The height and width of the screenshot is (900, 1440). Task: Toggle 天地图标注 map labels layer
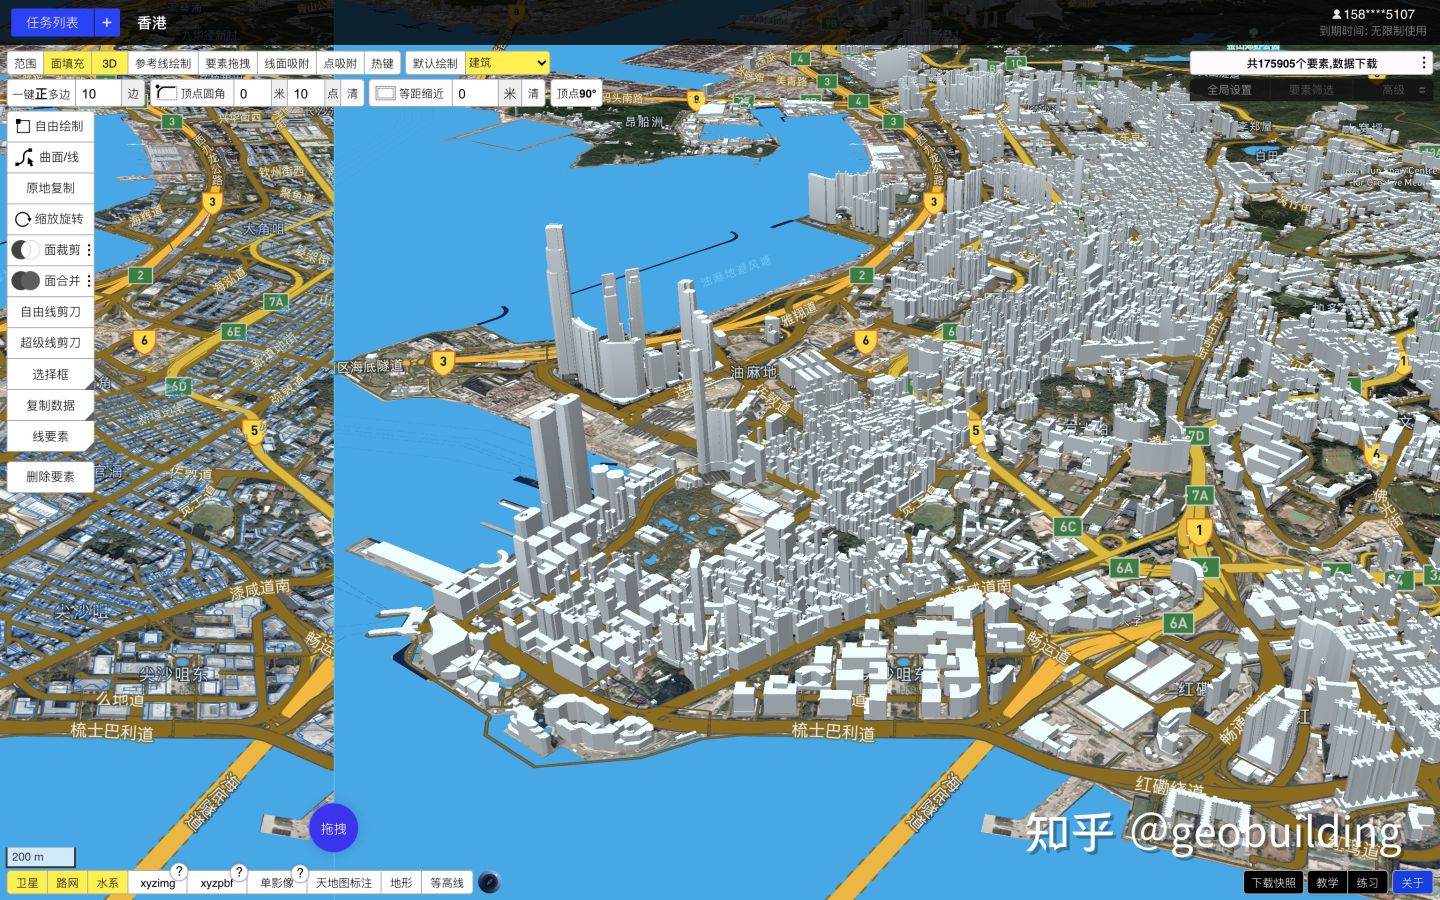click(x=344, y=883)
